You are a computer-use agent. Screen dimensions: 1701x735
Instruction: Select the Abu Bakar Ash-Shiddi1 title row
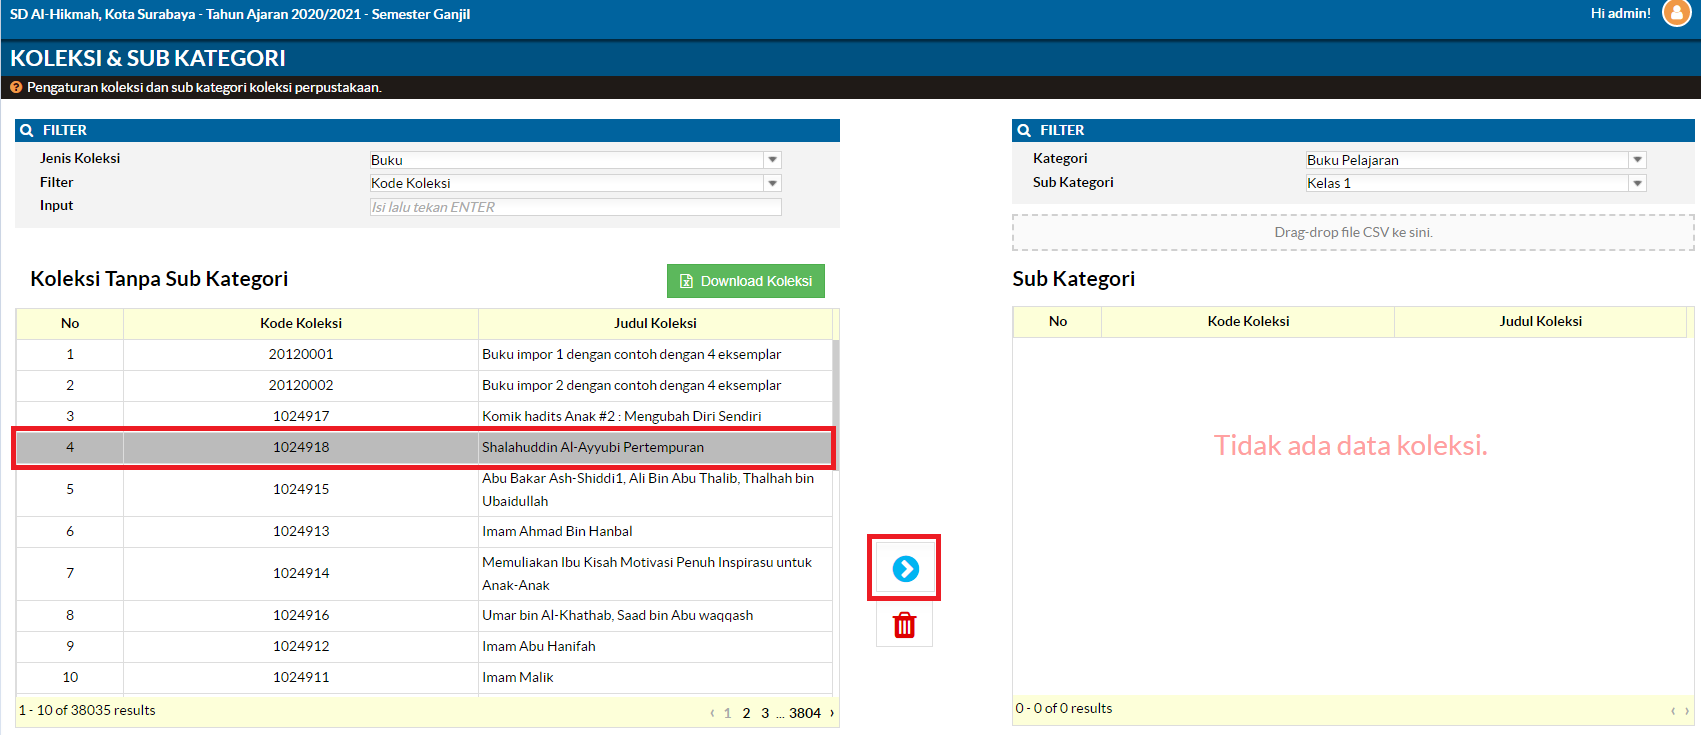[x=424, y=490]
